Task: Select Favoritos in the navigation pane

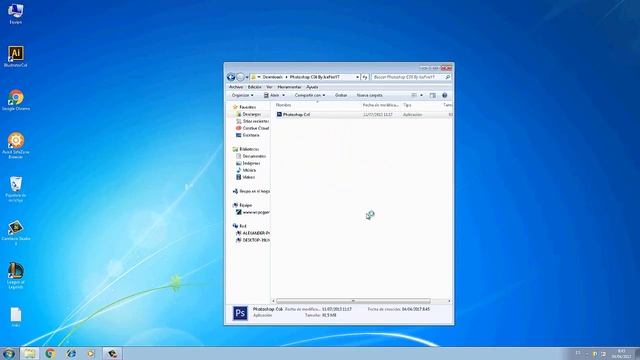Action: [244, 107]
